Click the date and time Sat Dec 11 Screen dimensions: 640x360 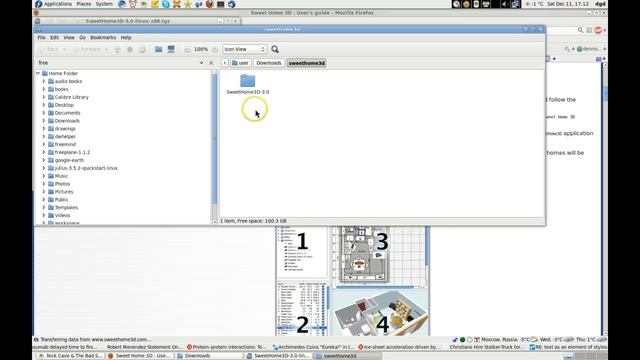click(x=568, y=4)
